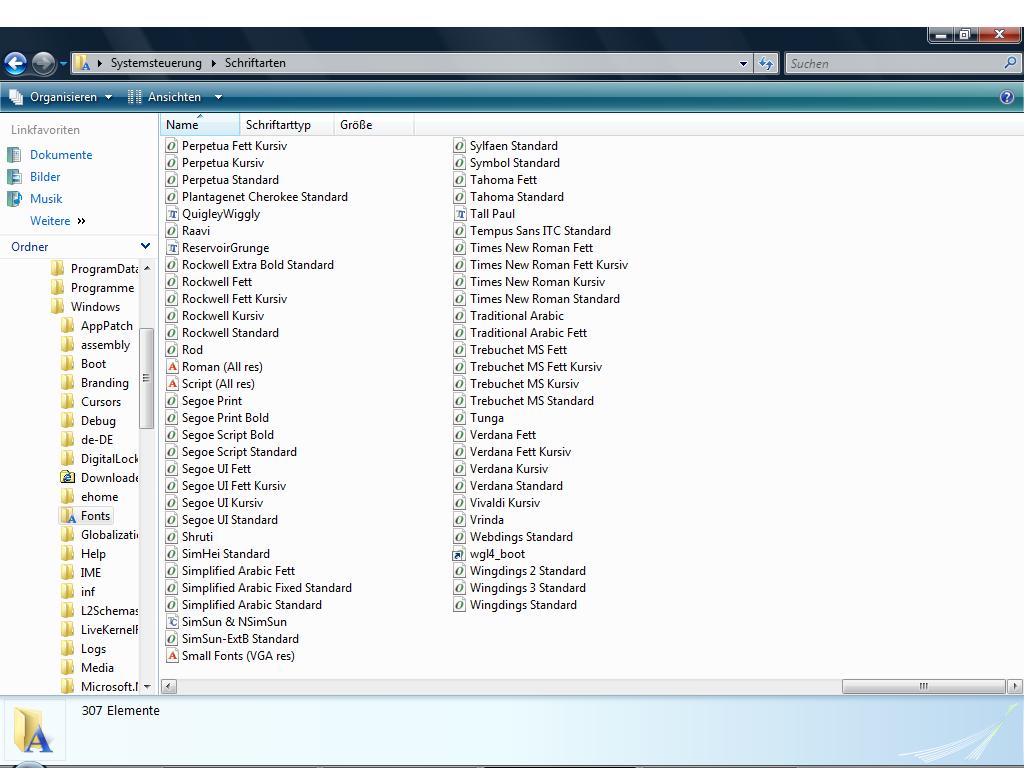Sort by the Größe column header

[x=374, y=125]
